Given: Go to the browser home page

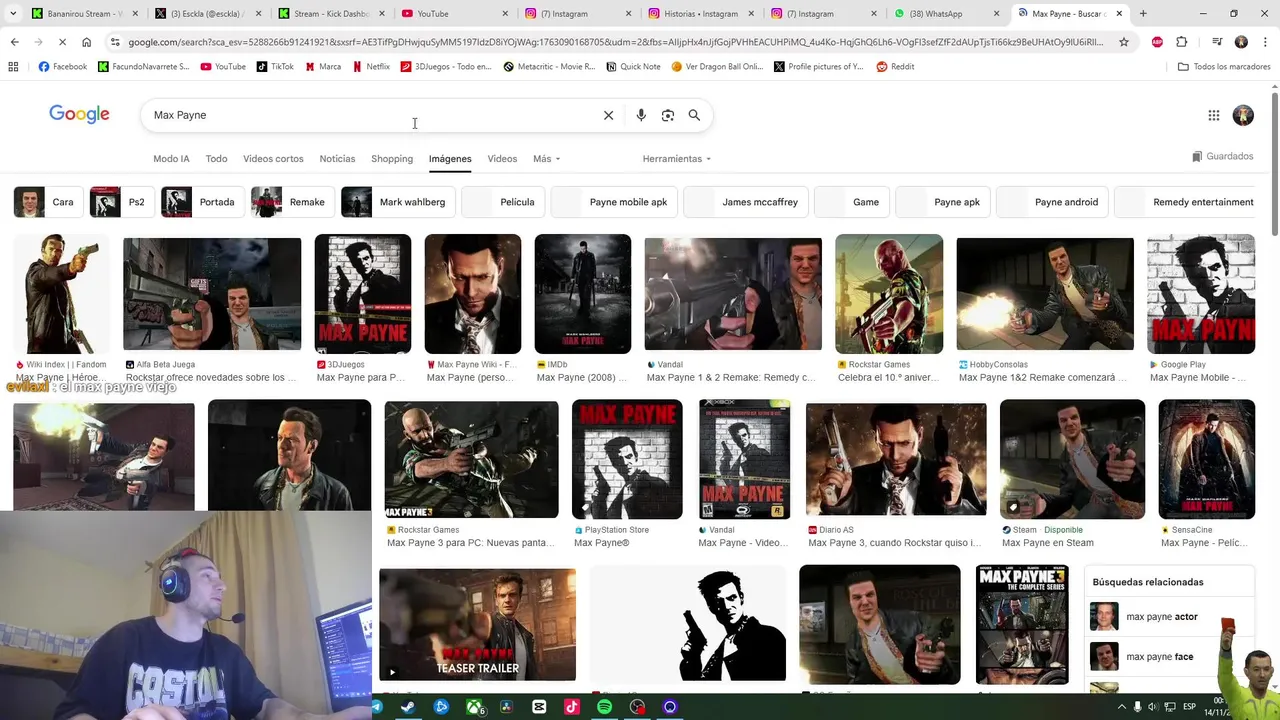Looking at the screenshot, I should (86, 42).
